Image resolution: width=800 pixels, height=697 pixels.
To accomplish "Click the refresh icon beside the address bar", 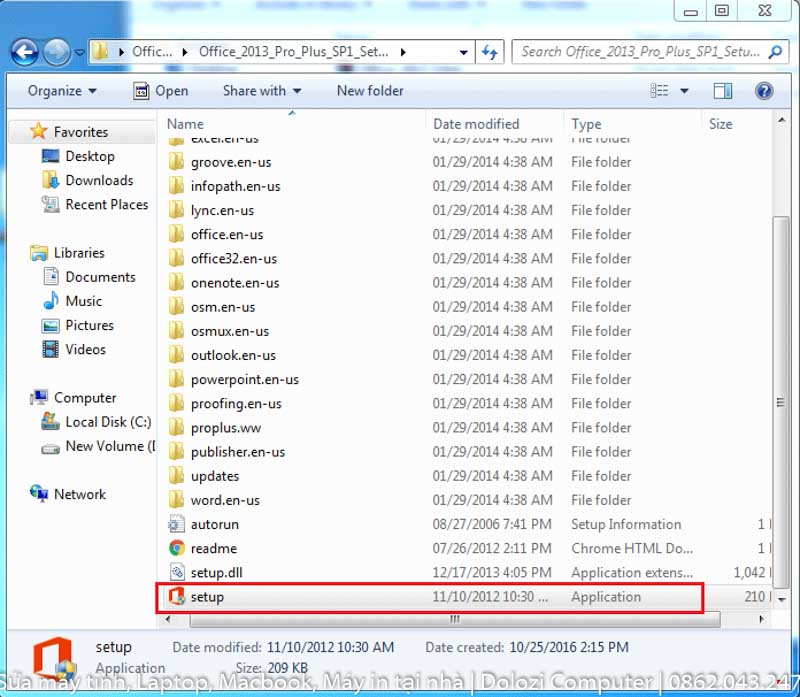I will click(x=489, y=51).
